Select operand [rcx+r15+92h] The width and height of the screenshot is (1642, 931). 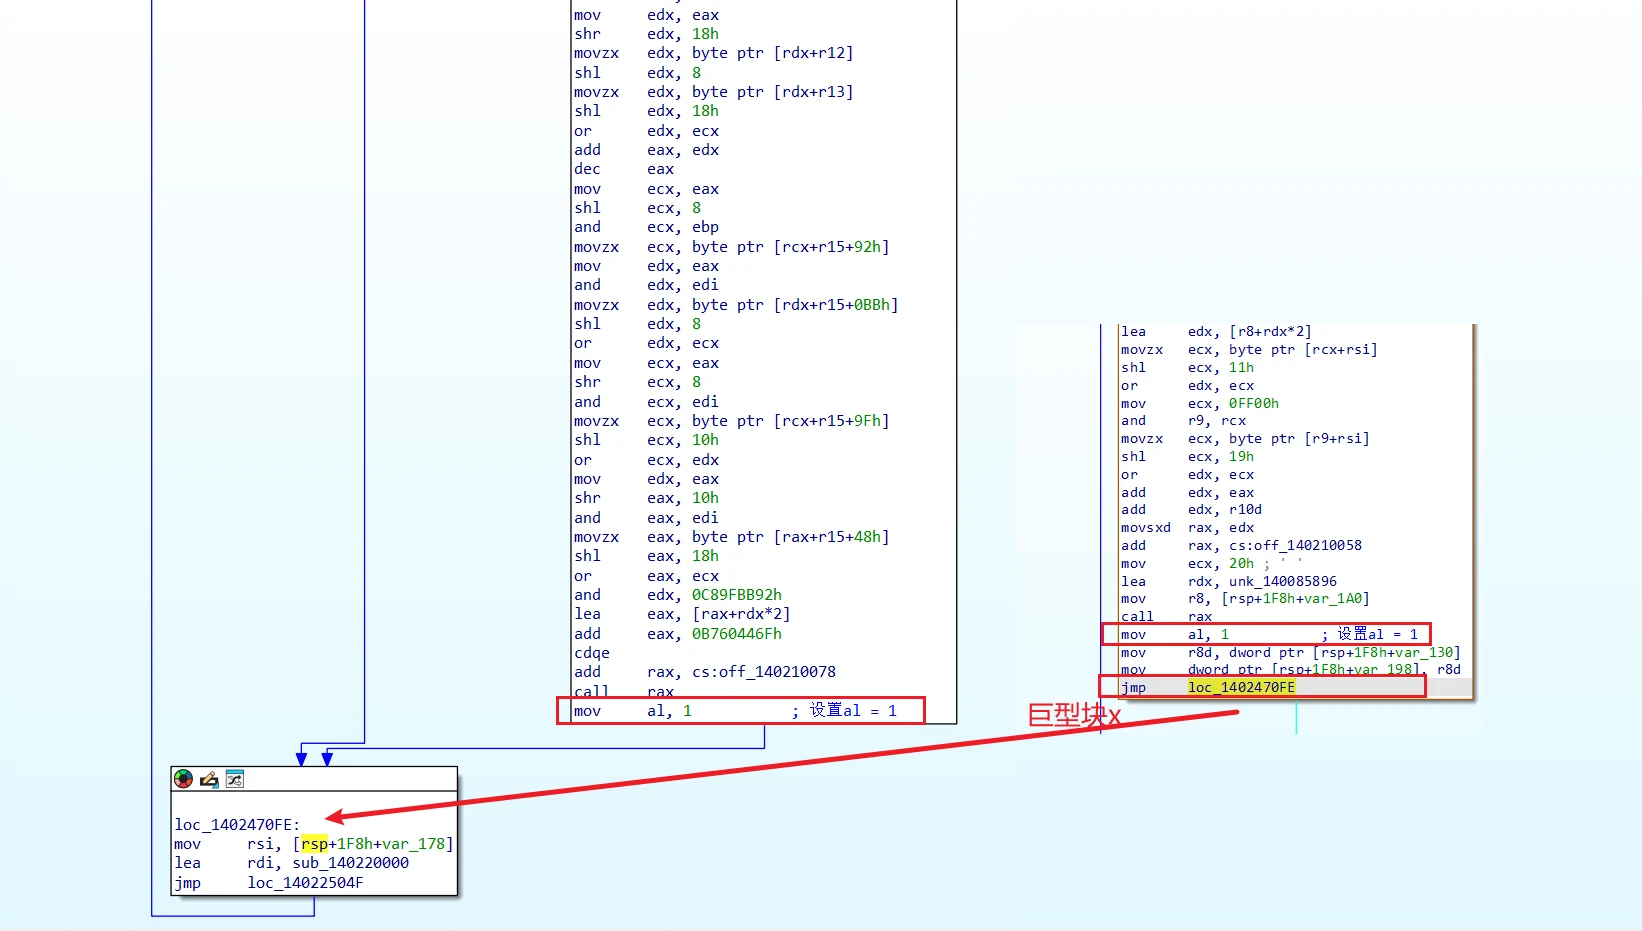tap(831, 247)
